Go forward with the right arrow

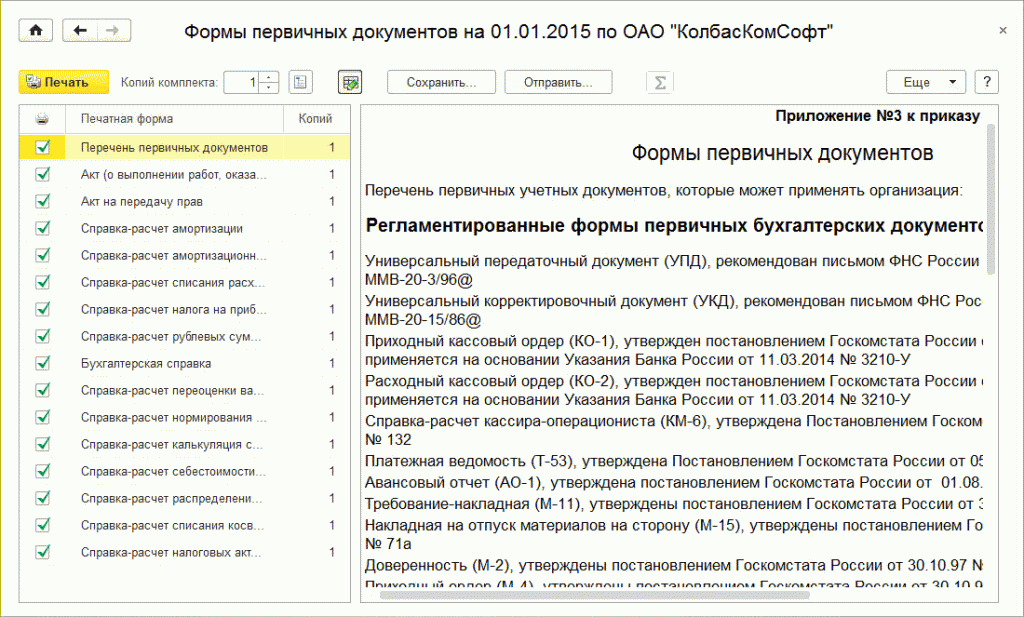(x=111, y=31)
